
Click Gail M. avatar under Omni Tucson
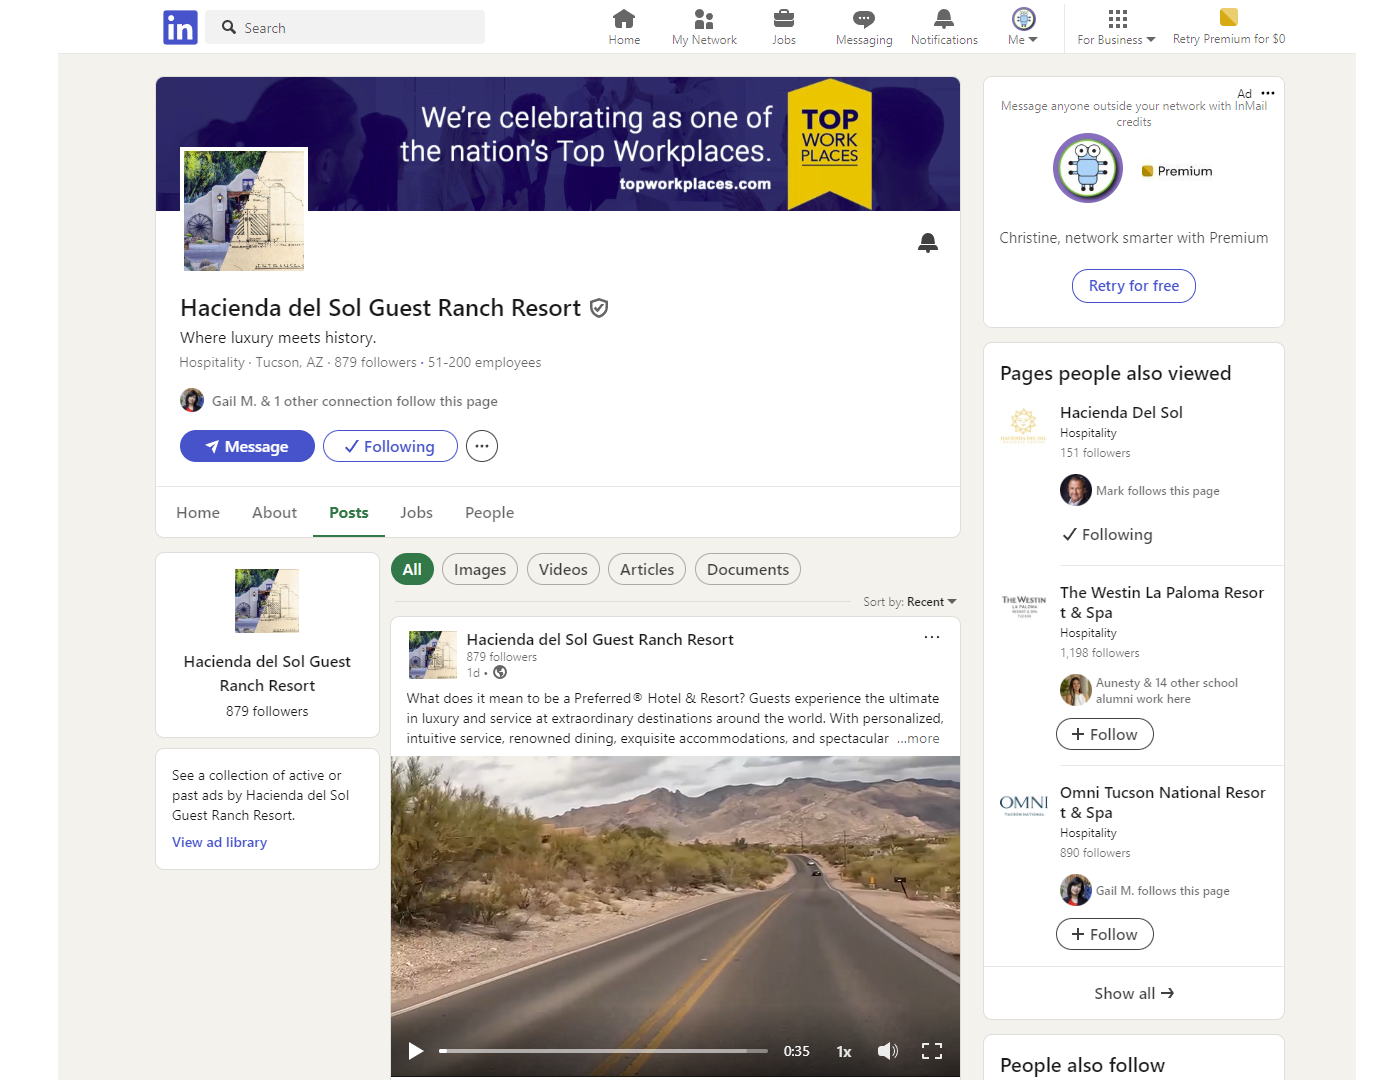click(1076, 890)
